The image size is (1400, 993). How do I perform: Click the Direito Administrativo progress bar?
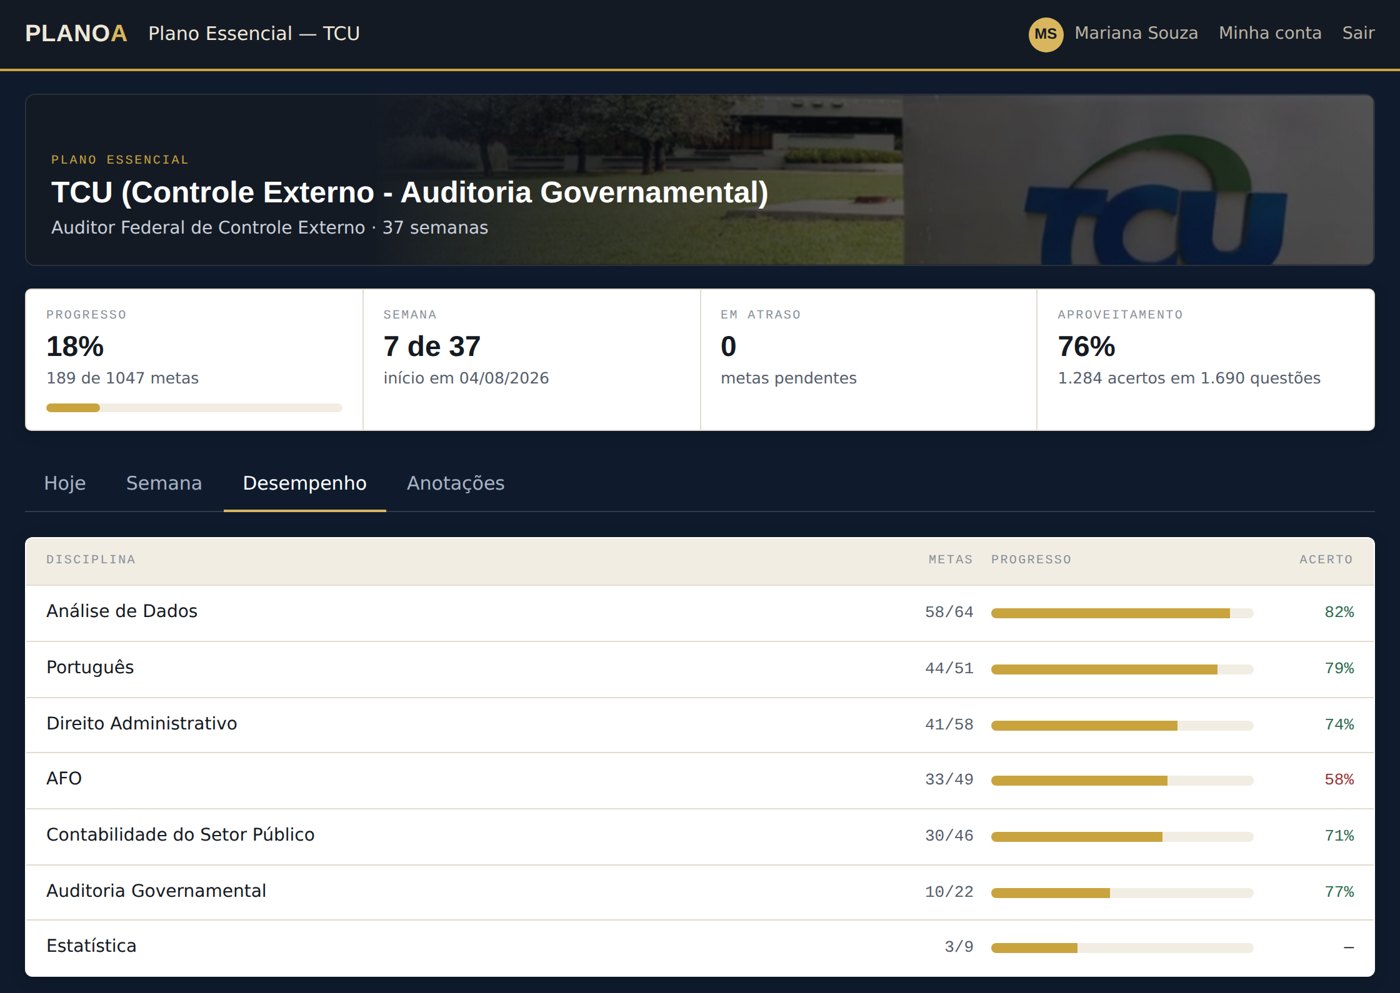coord(1122,725)
